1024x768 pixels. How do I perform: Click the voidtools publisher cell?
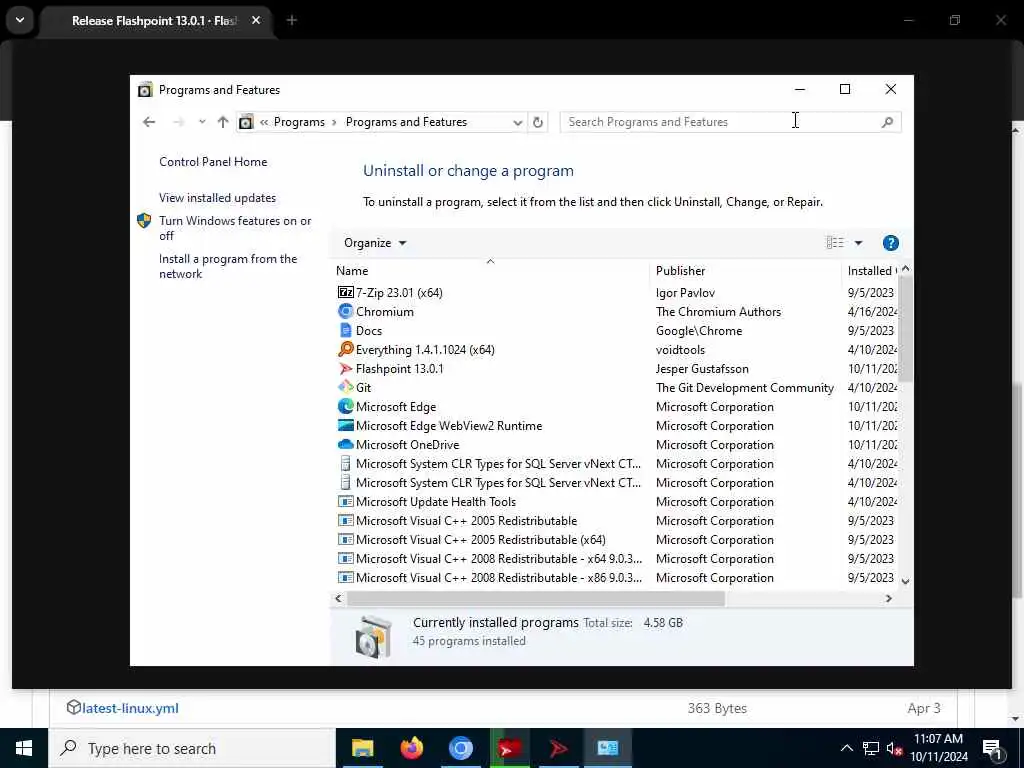click(x=680, y=349)
